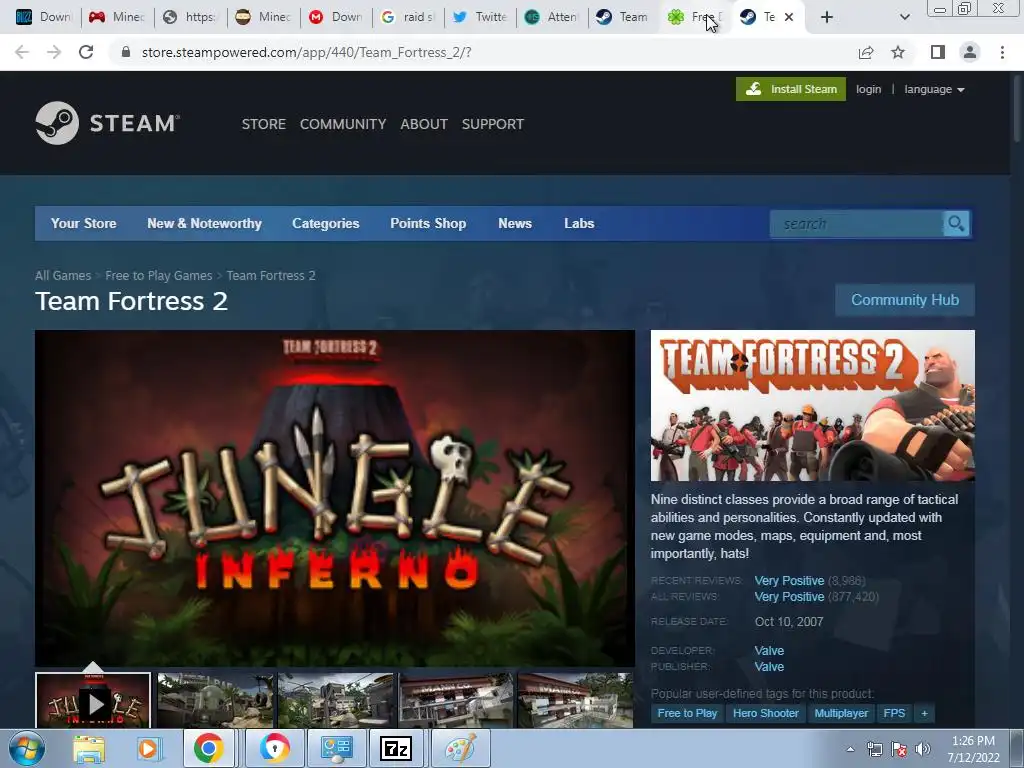The width and height of the screenshot is (1024, 768).
Task: Expand more tags with the plus button
Action: point(924,713)
